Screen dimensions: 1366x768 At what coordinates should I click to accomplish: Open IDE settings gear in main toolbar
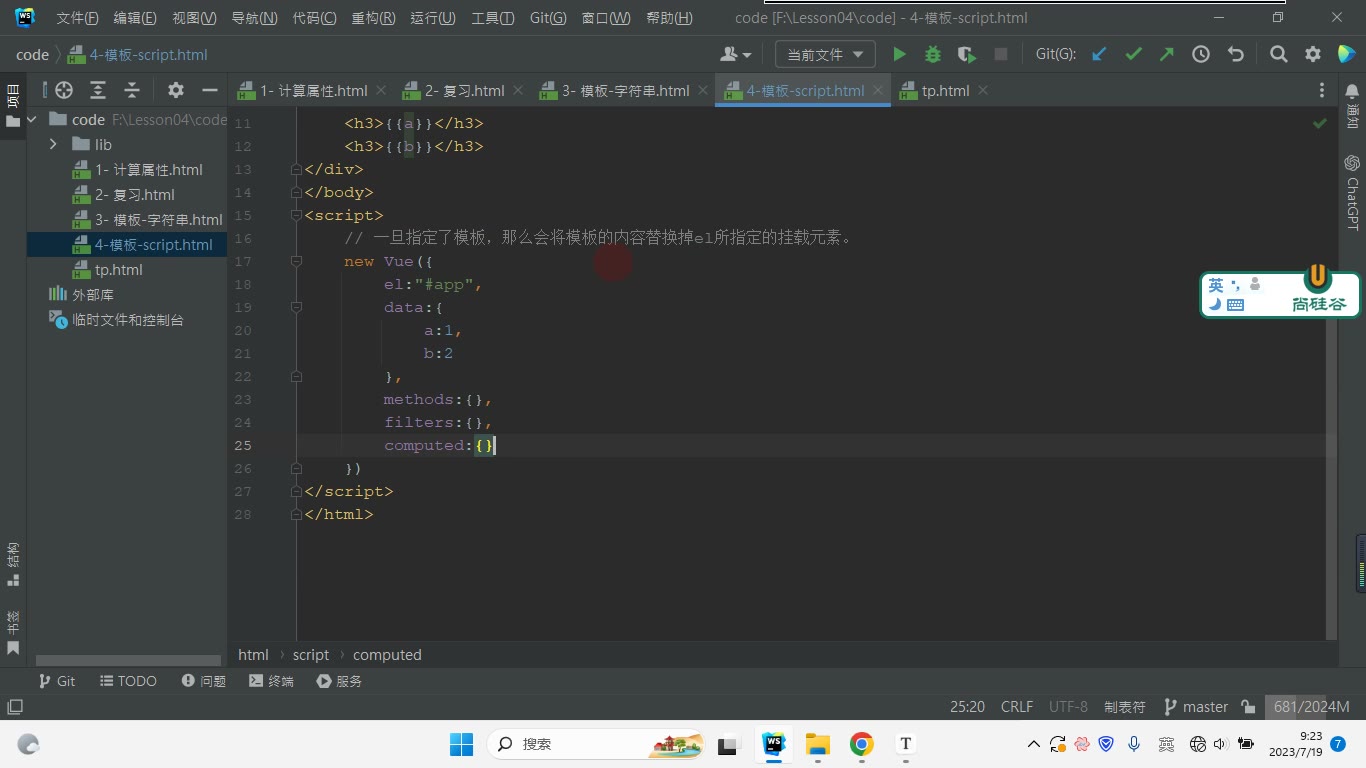point(1313,55)
